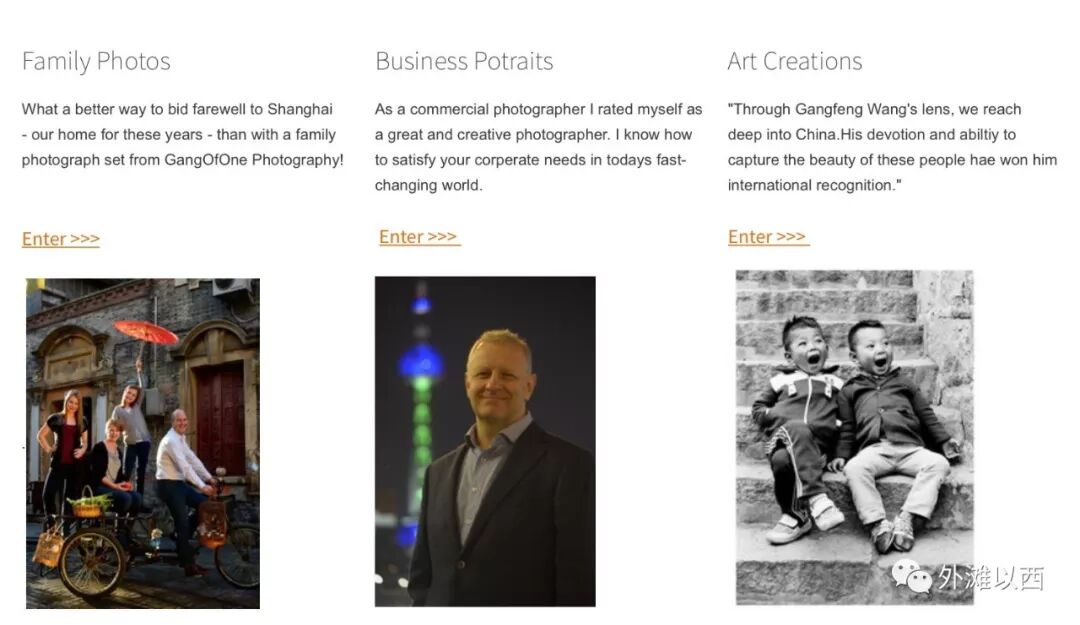Click the red umbrella in family photo
Screen dimensions: 1080x625
(x=146, y=332)
